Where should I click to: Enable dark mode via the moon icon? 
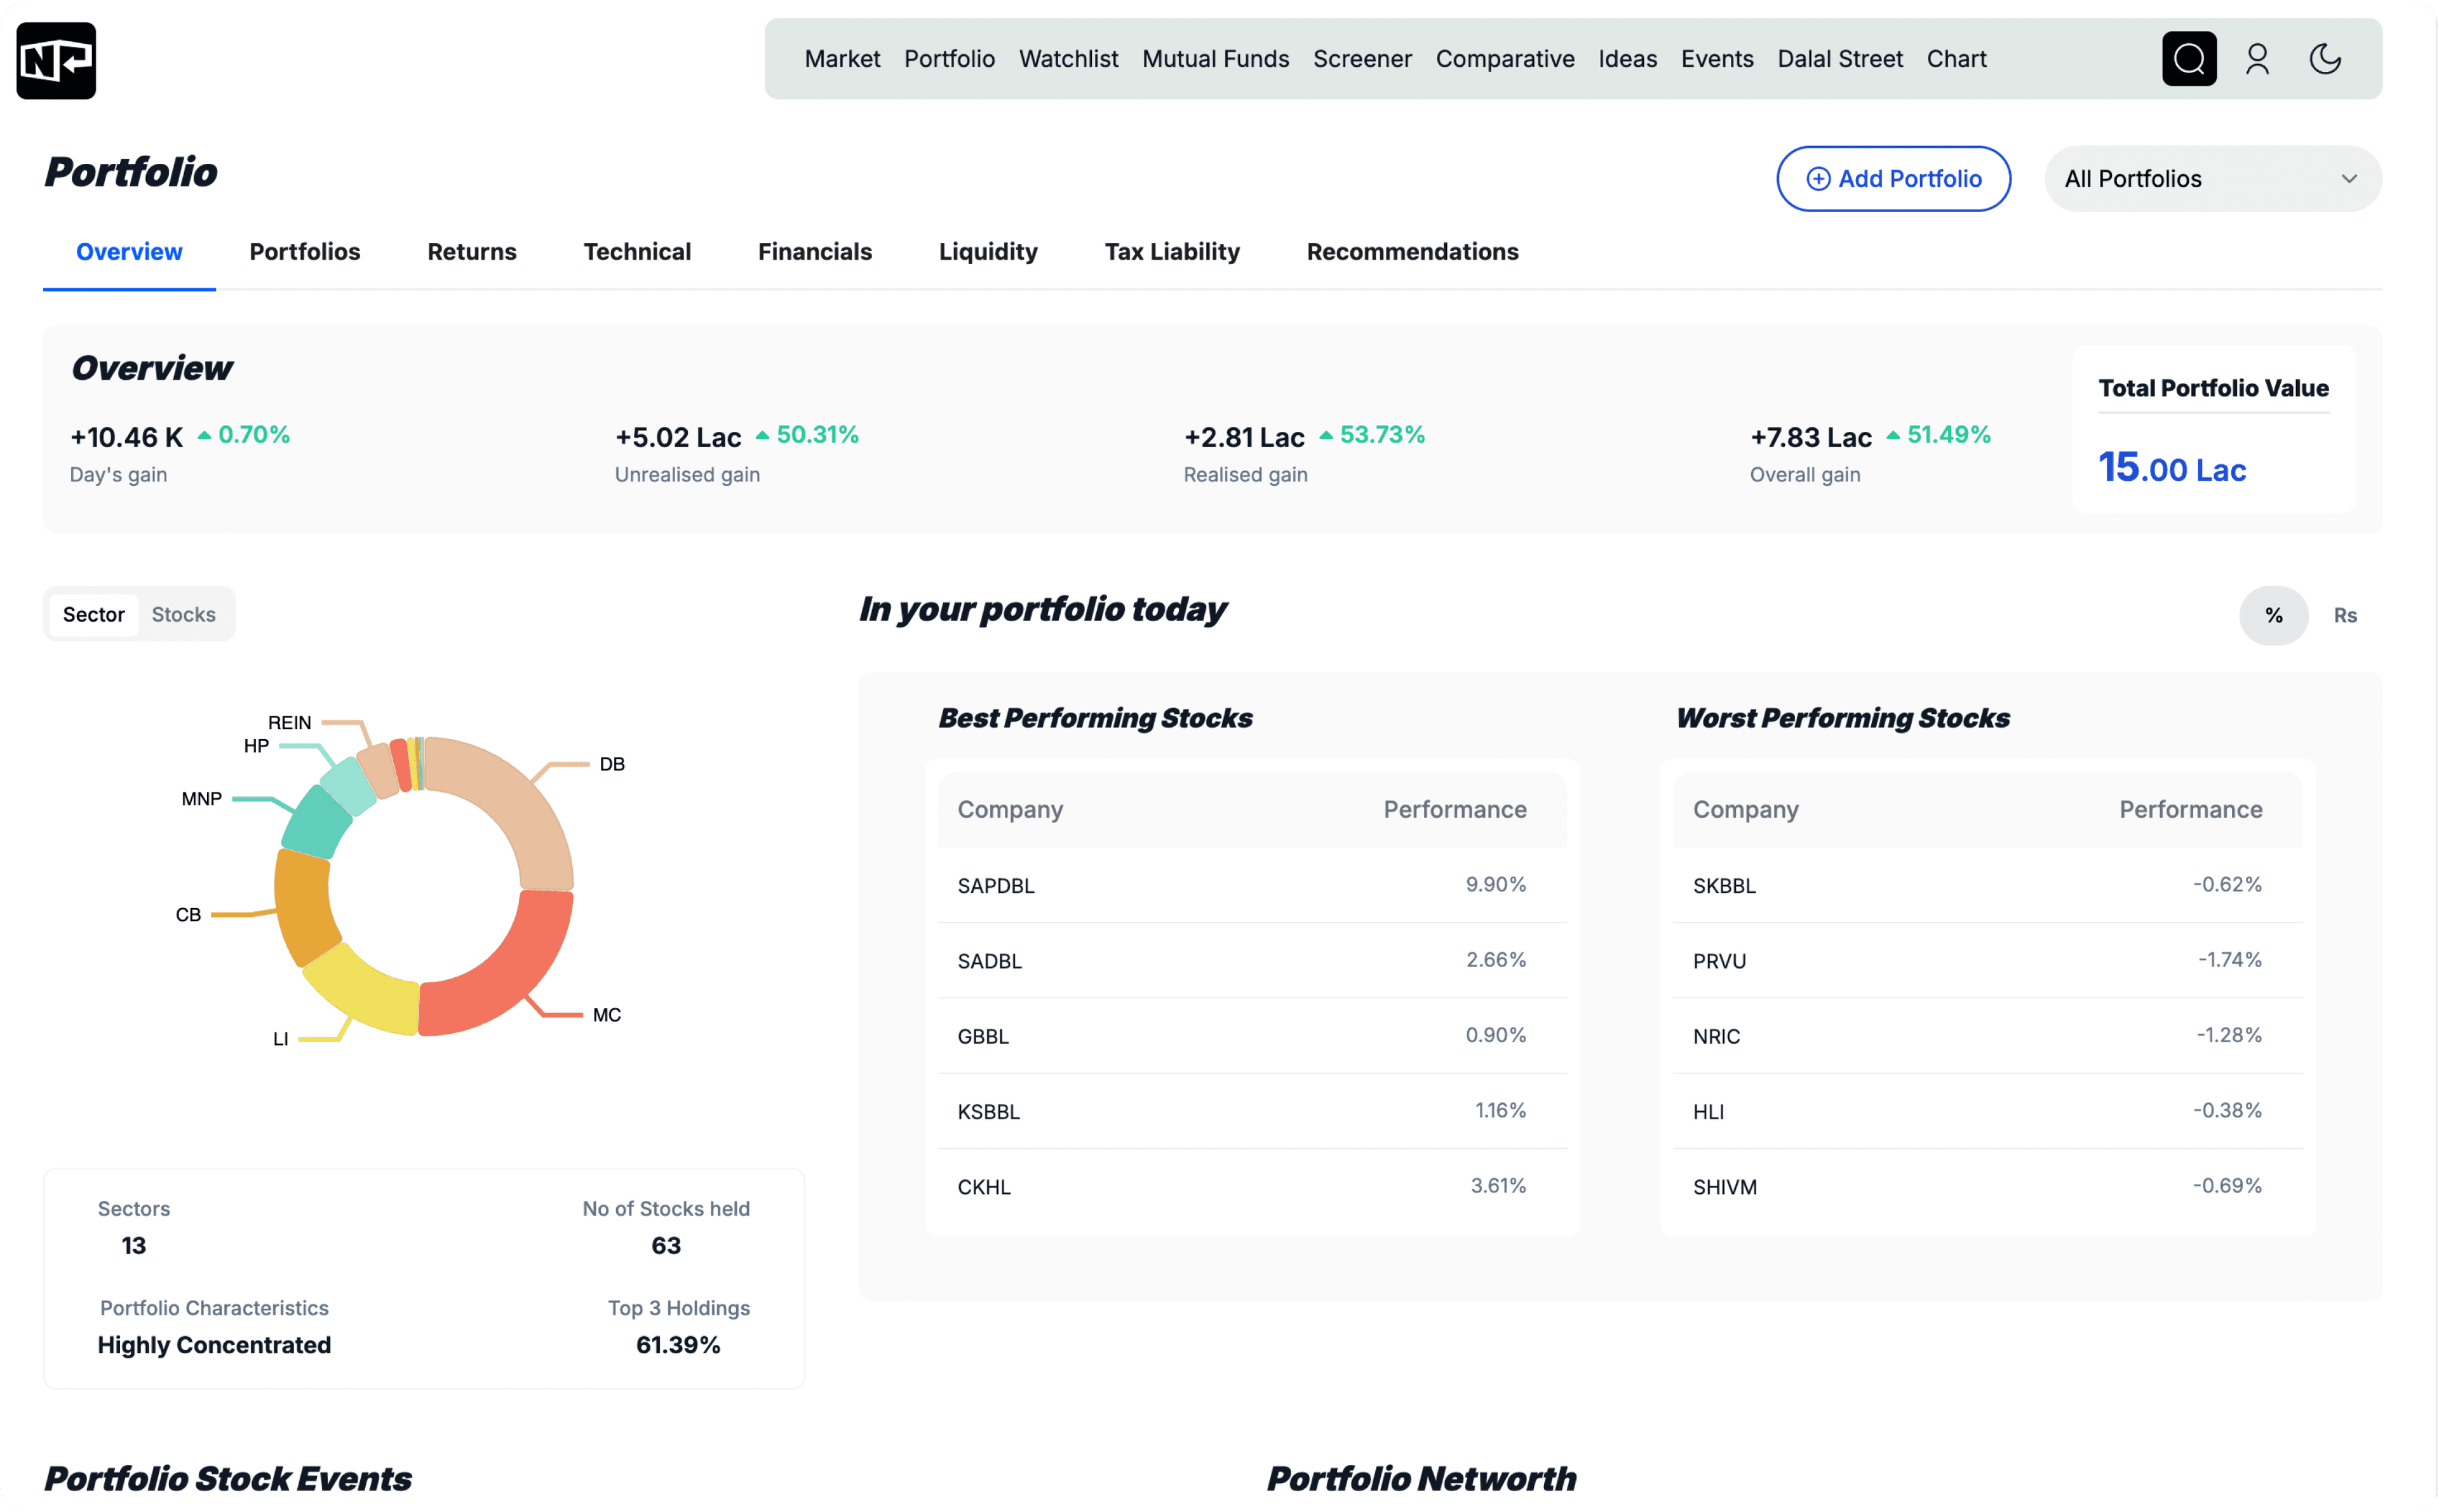(x=2325, y=59)
